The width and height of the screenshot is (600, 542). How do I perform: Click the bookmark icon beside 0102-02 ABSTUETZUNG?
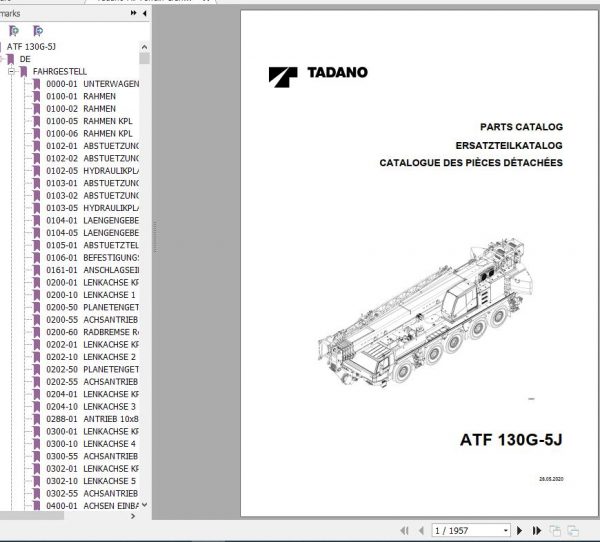click(37, 158)
